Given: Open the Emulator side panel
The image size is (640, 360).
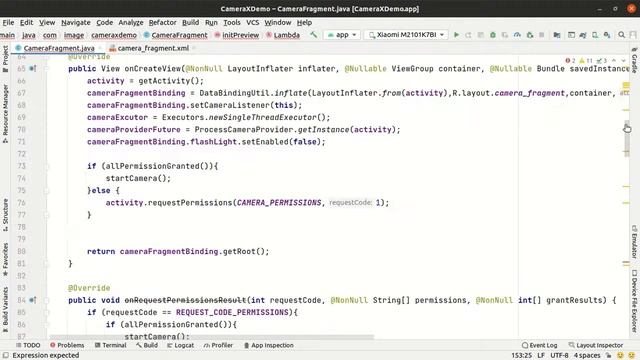Looking at the screenshot, I should pyautogui.click(x=634, y=242).
